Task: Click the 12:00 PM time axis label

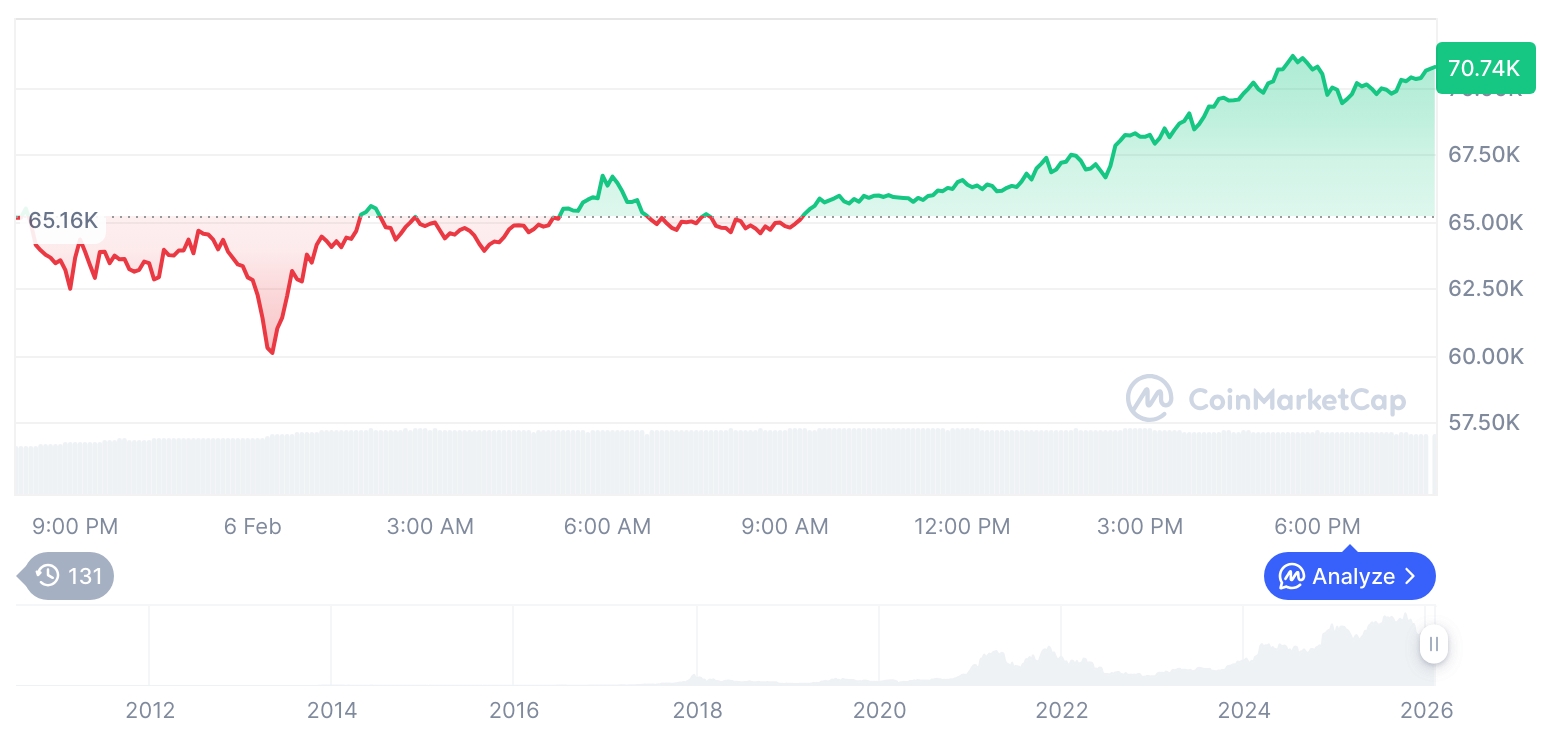Action: tap(961, 526)
